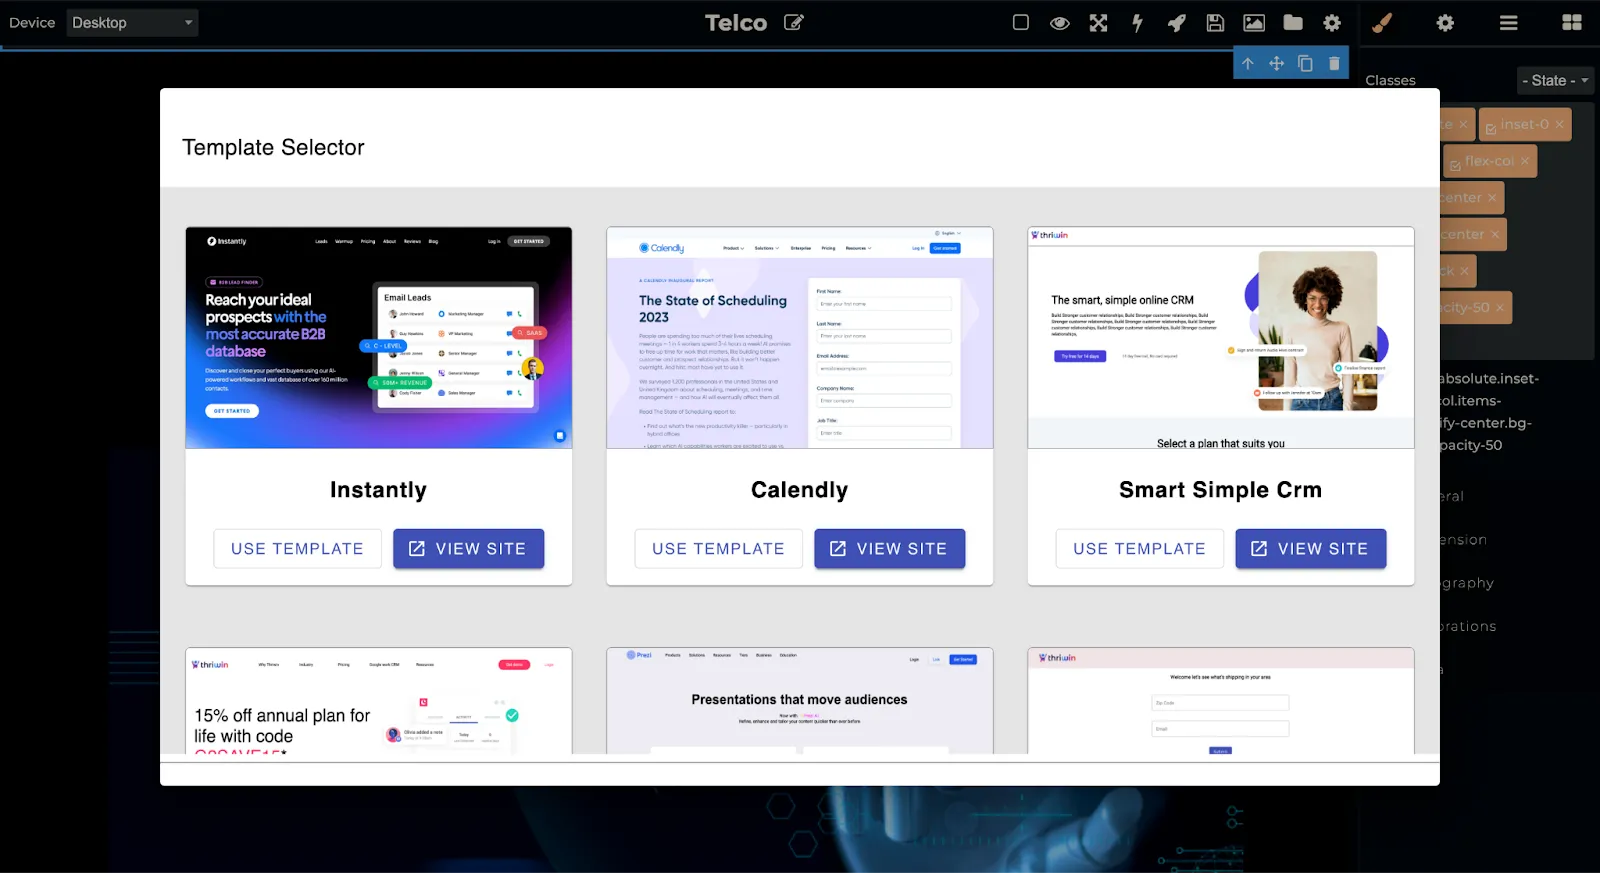The height and width of the screenshot is (873, 1600).
Task: Open the layers hamburger menu icon
Action: 1509,23
